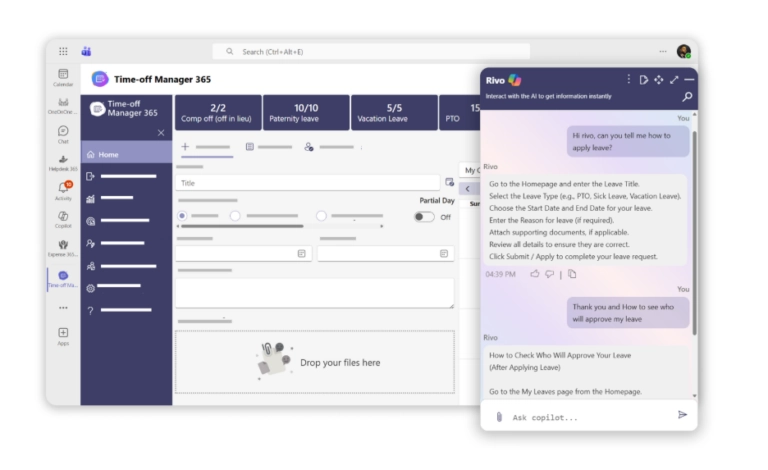Select the already-checked first radio option
This screenshot has height=470, width=768.
[182, 215]
